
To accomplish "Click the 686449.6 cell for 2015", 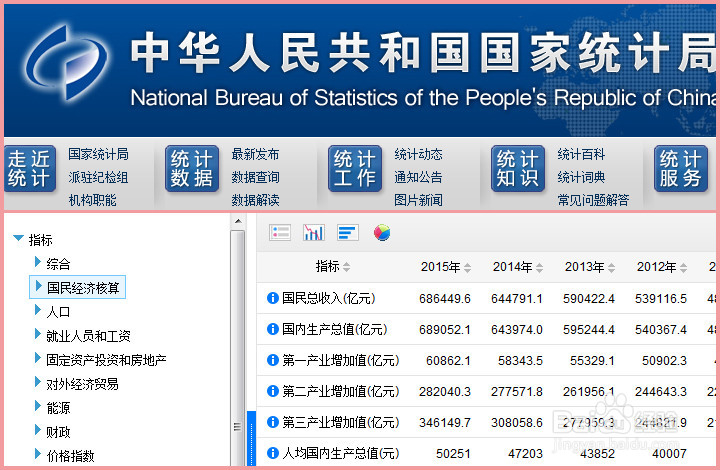I will point(444,299).
